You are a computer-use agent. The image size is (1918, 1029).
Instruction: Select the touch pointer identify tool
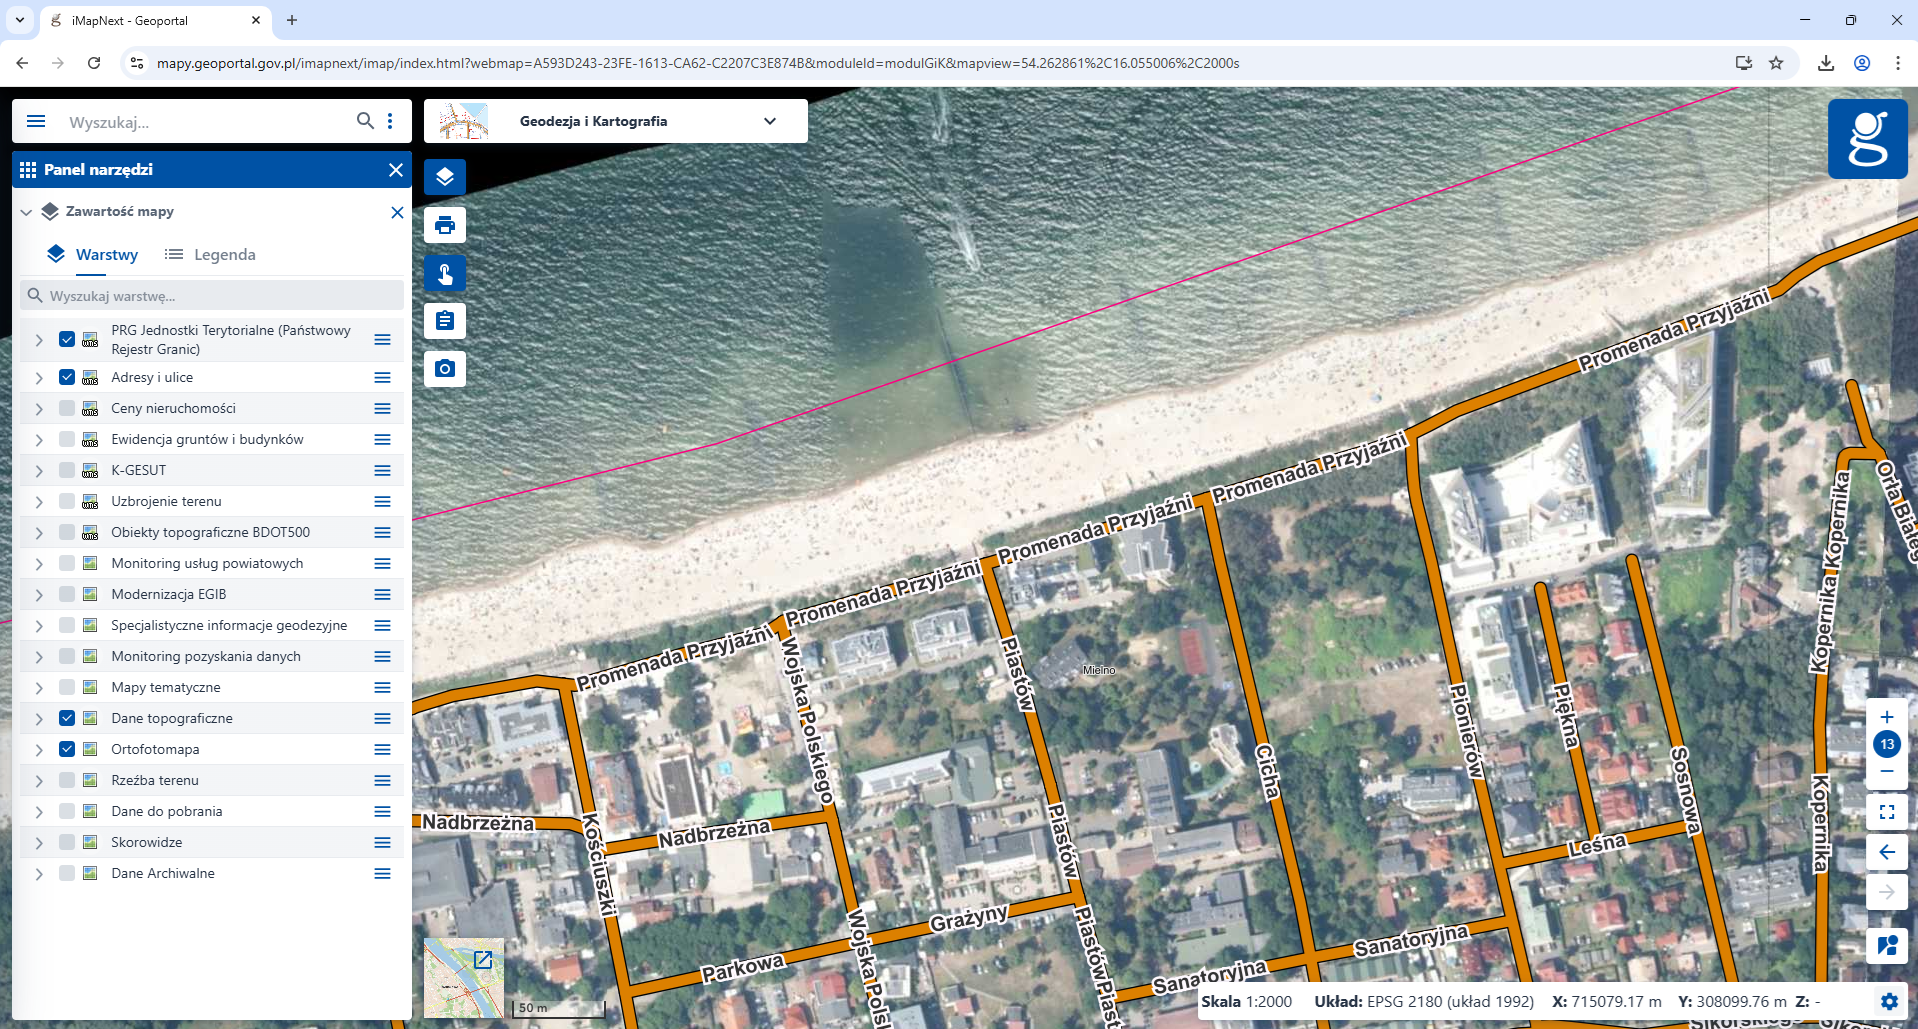click(x=445, y=273)
